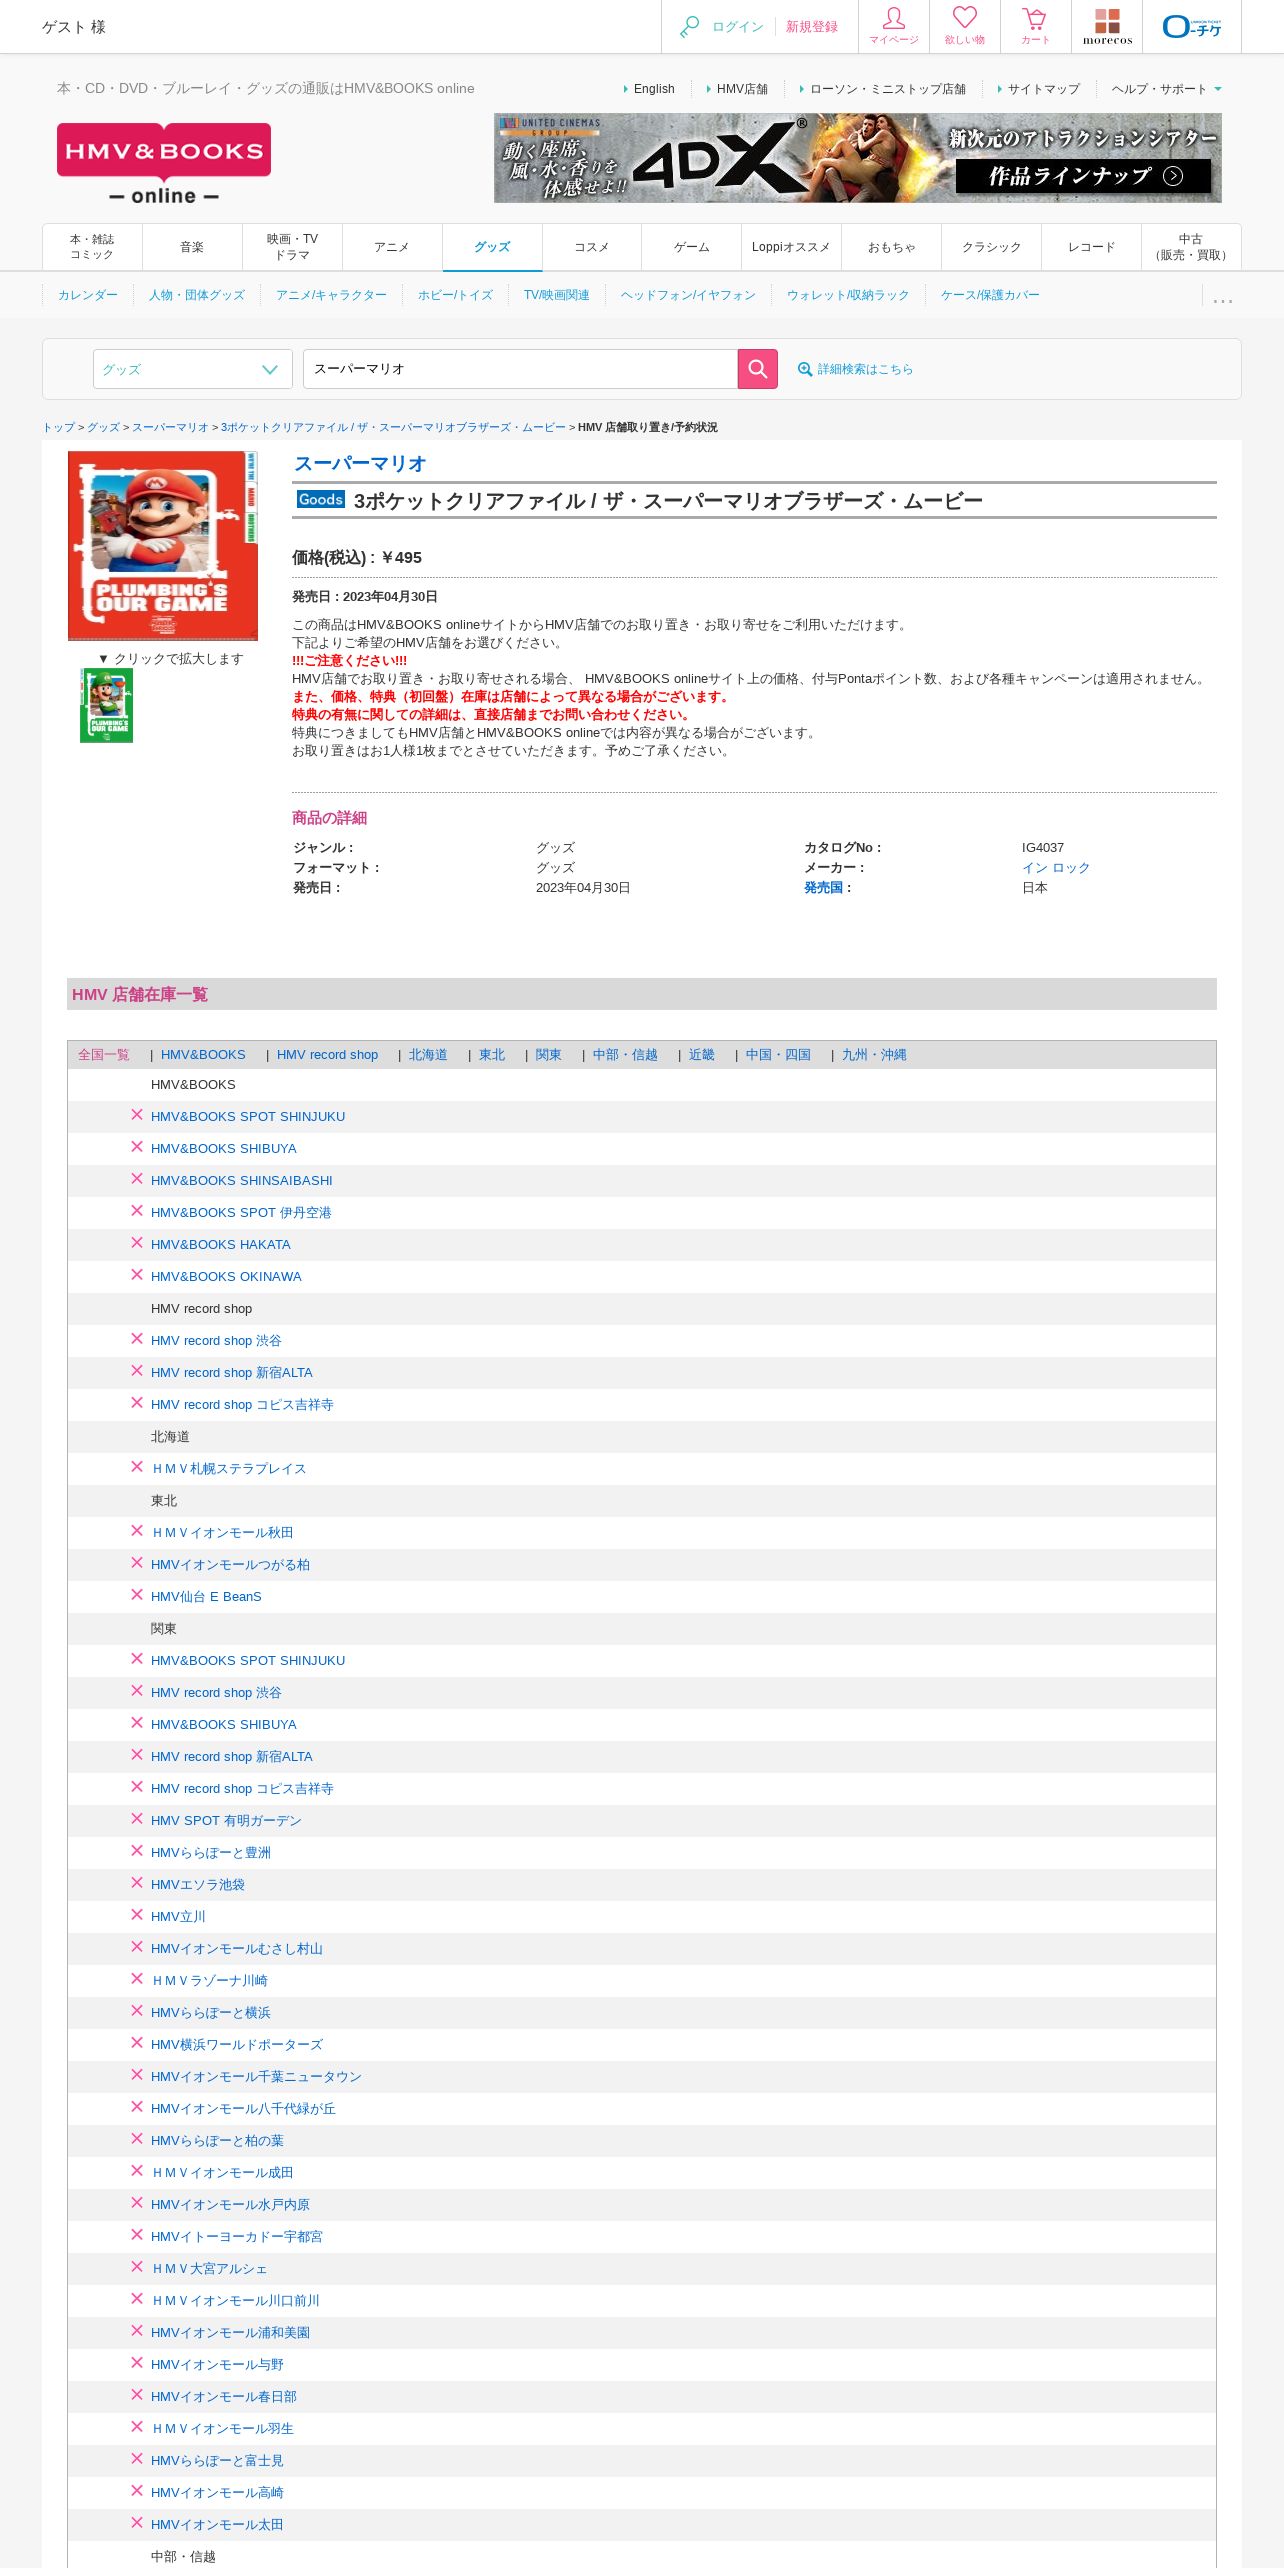Click X mark beside HMV仙台 E BeanS

pos(137,1595)
